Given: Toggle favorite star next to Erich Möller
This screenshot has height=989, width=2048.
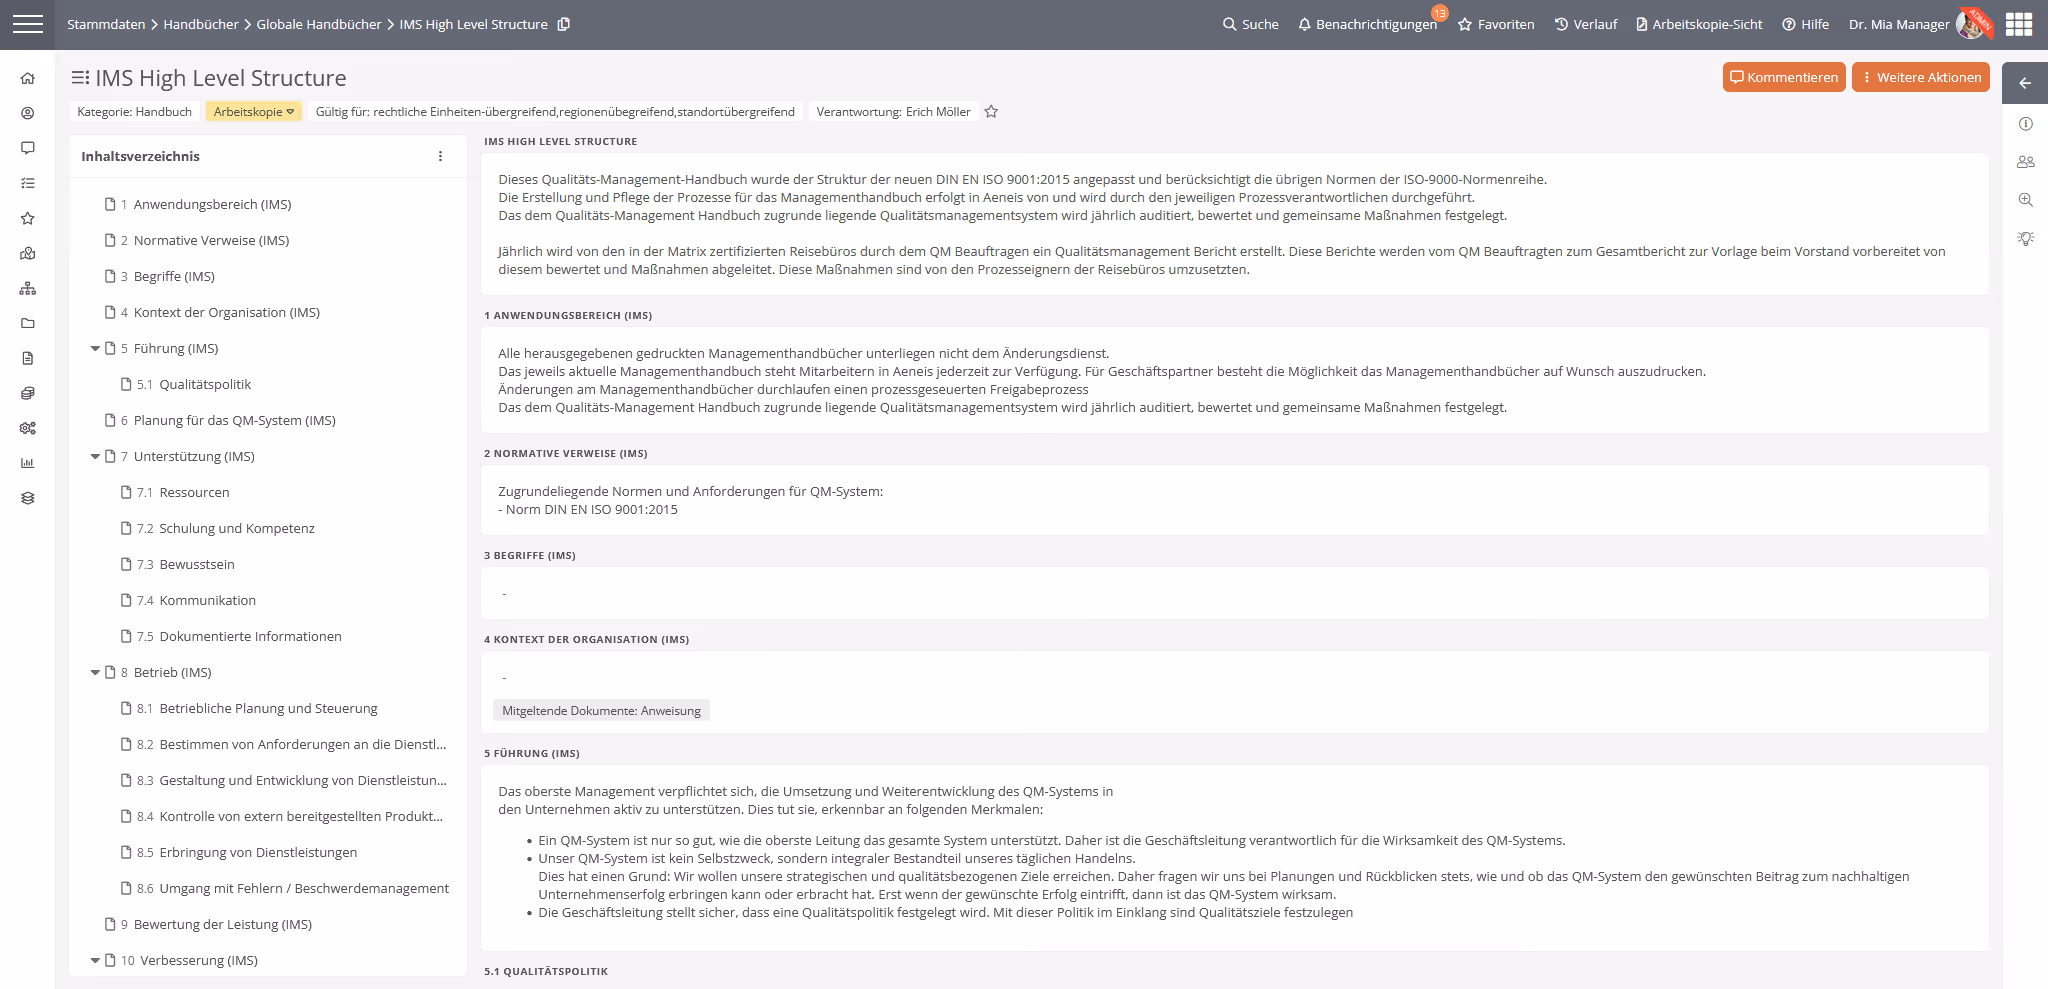Looking at the screenshot, I should click(x=991, y=111).
